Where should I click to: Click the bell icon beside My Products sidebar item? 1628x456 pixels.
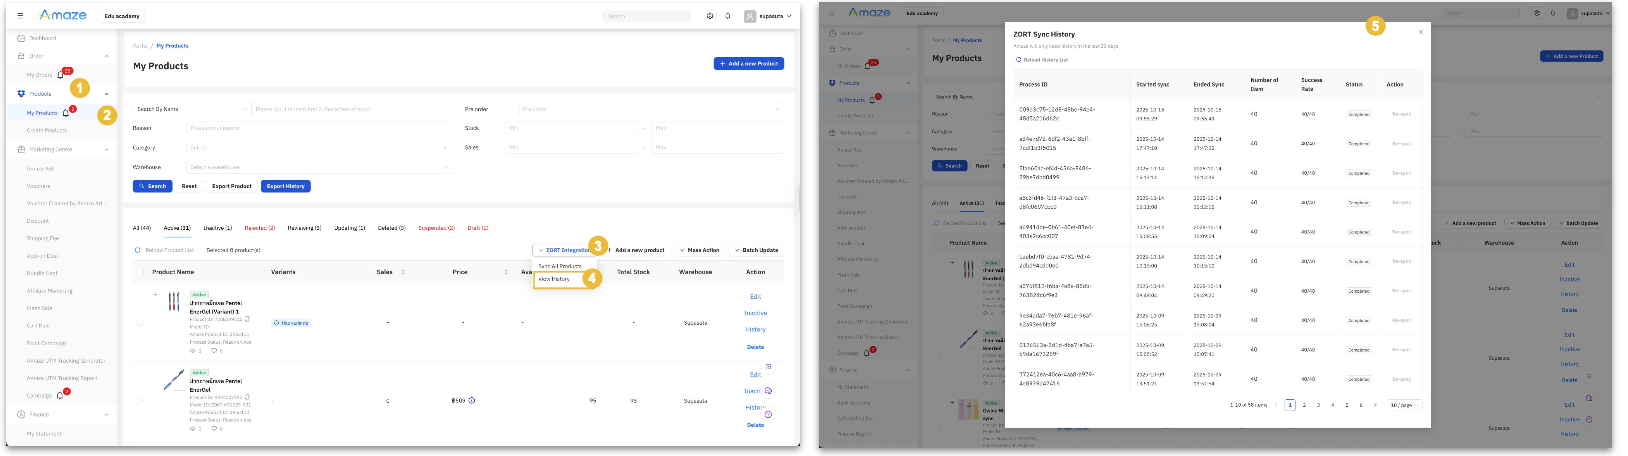point(66,113)
